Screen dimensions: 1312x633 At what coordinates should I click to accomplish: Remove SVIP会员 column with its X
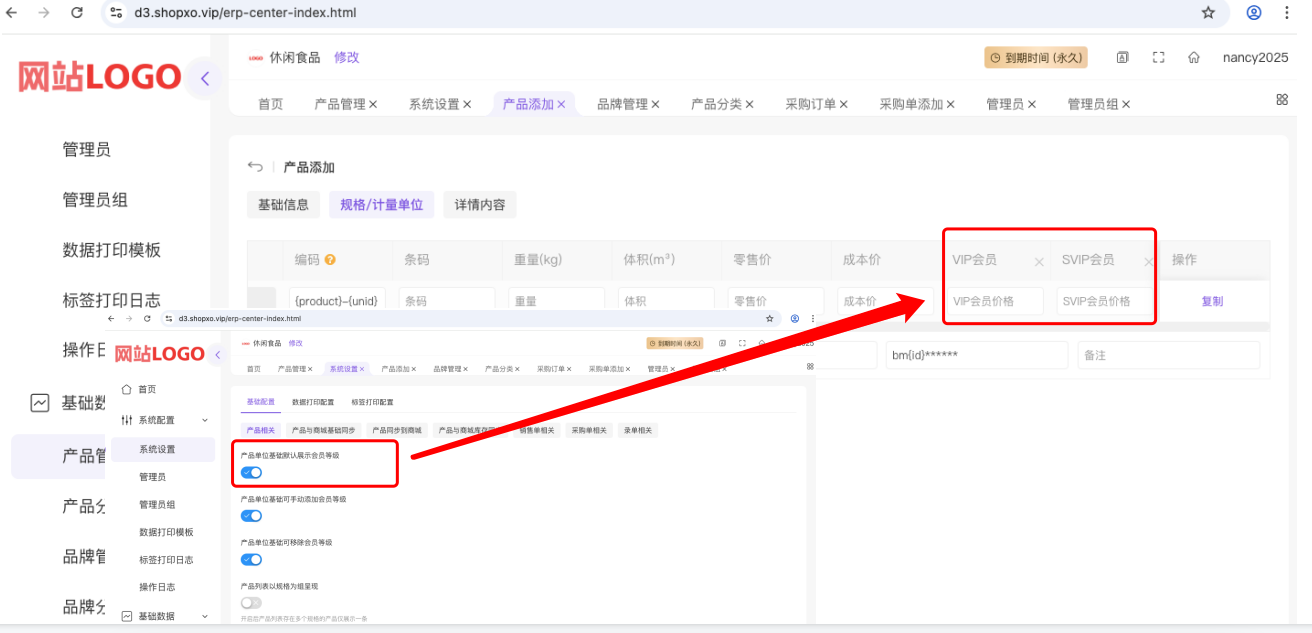pyautogui.click(x=1148, y=262)
